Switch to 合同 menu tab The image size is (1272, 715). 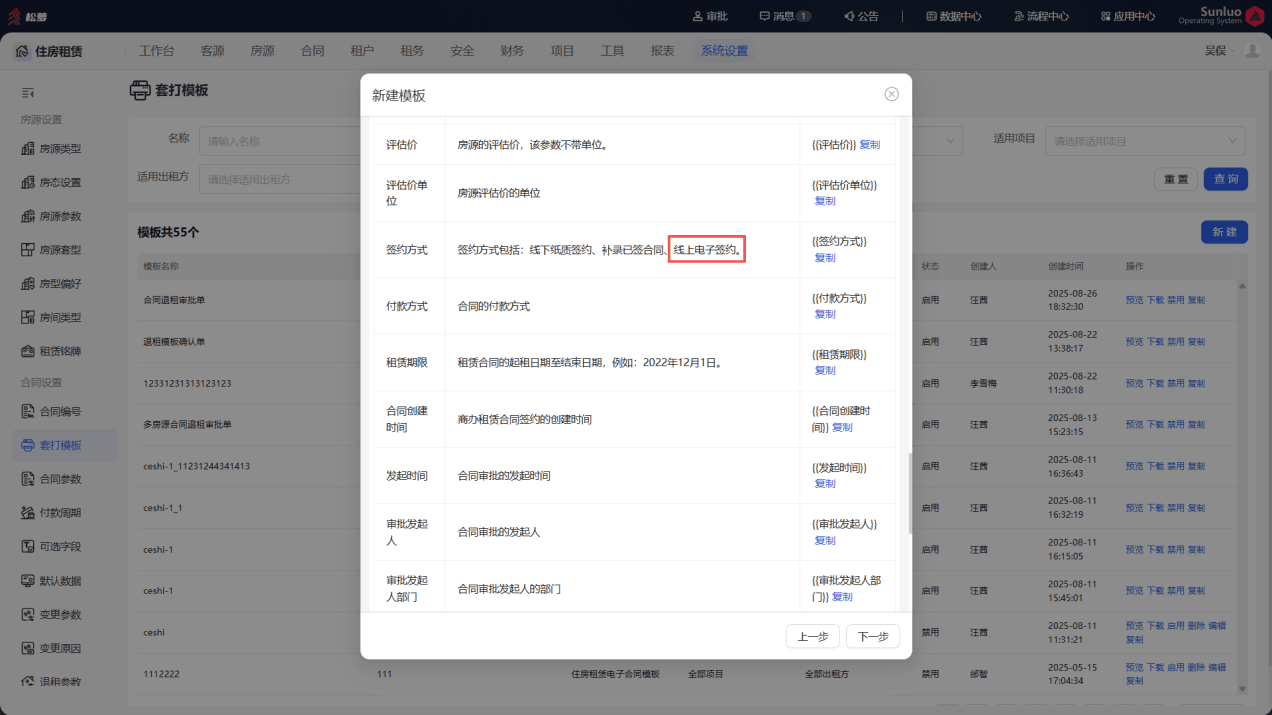[312, 51]
